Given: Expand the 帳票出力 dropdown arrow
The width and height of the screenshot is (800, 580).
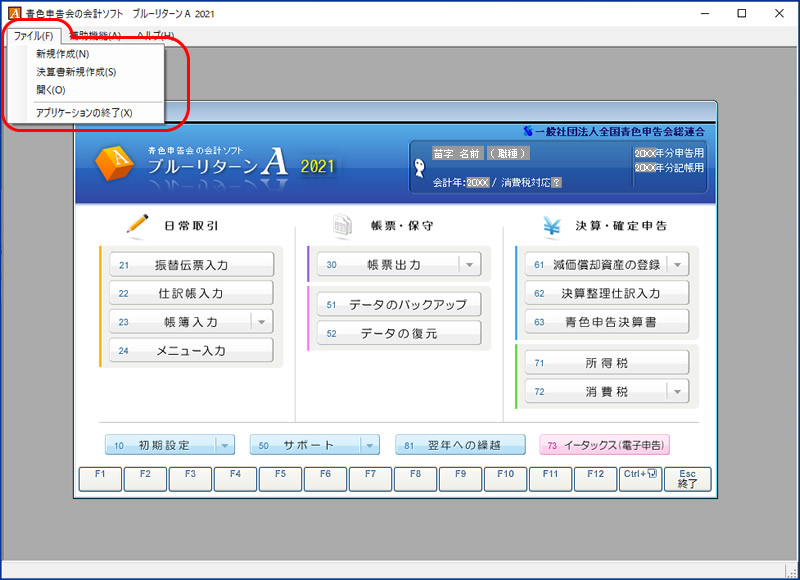Looking at the screenshot, I should [x=469, y=265].
